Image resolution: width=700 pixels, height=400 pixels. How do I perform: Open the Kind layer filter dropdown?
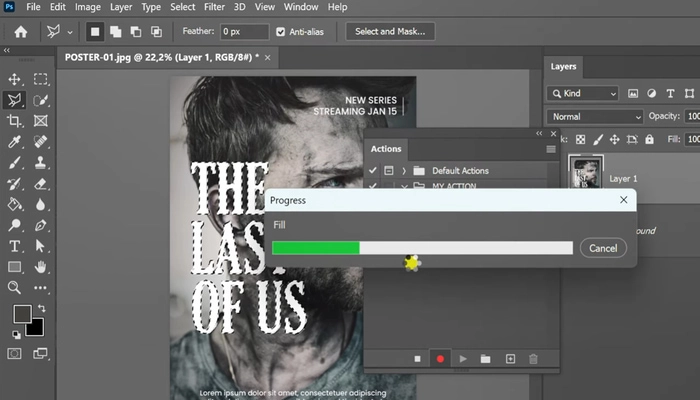[x=583, y=93]
